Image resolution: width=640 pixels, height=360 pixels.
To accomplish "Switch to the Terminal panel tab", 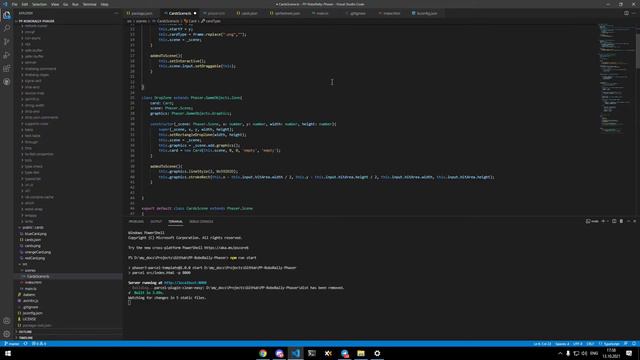I will pos(176,222).
